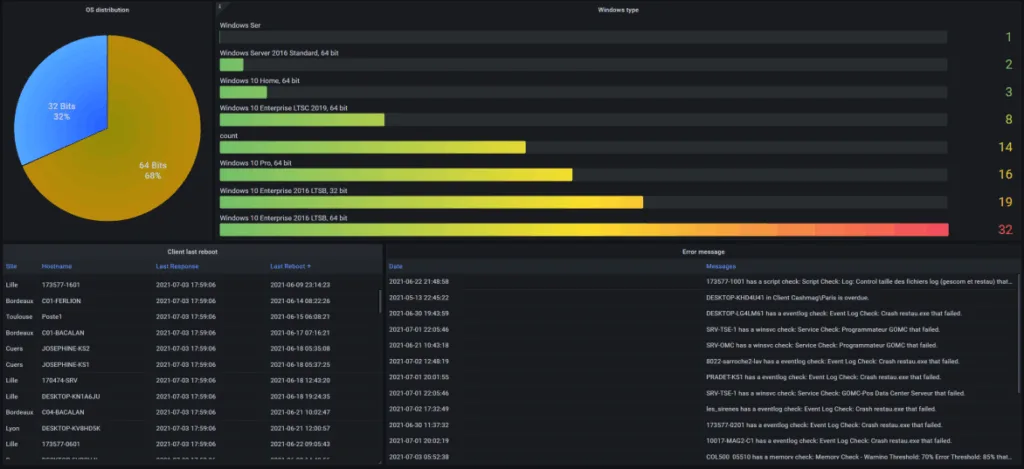Viewport: 1024px width, 469px height.
Task: Sort table by Site column header
Action: 12,267
